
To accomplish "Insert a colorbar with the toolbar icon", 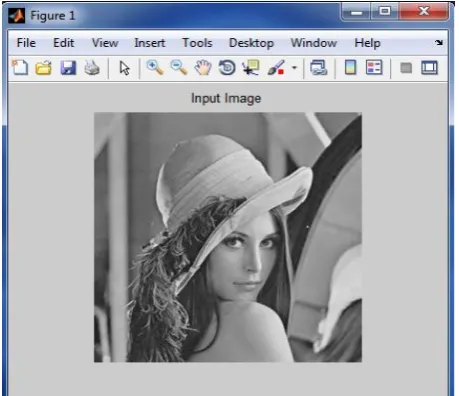I will pyautogui.click(x=350, y=68).
